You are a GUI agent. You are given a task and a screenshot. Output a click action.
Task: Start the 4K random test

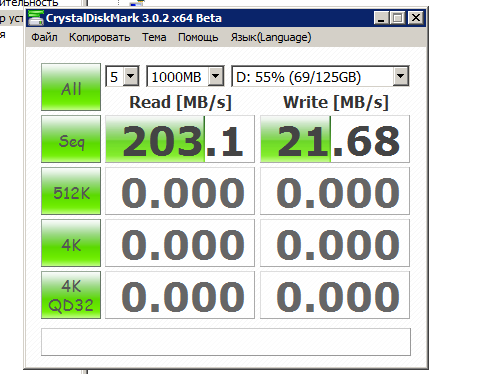tap(71, 243)
